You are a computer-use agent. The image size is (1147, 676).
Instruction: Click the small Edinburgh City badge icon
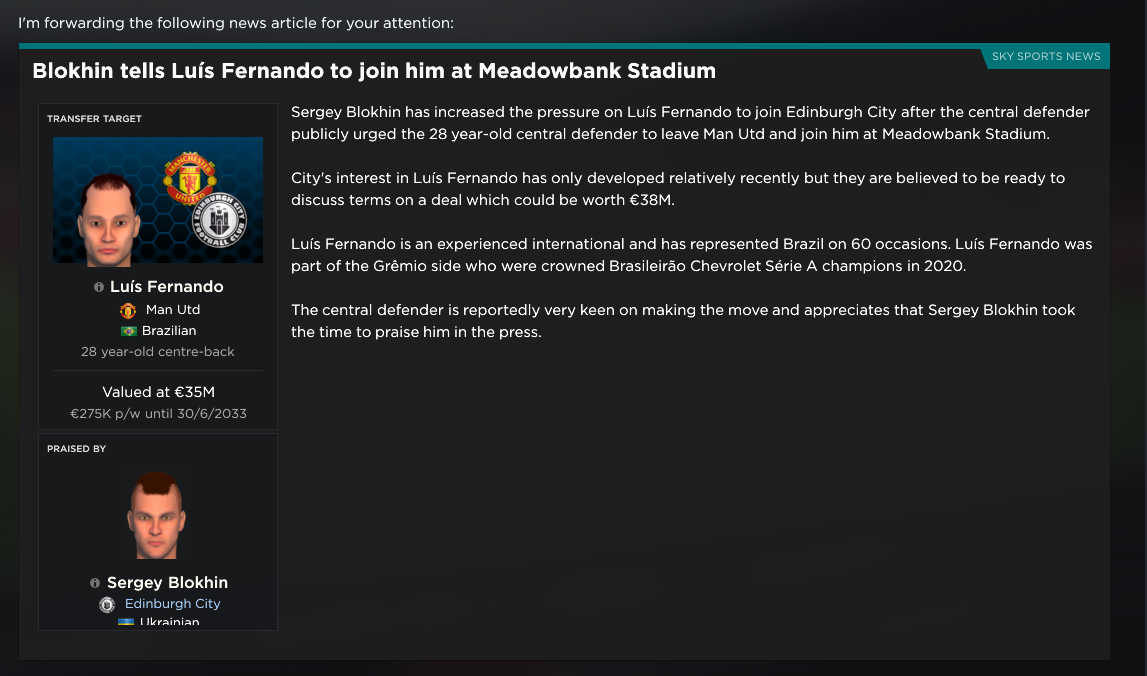pyautogui.click(x=107, y=605)
